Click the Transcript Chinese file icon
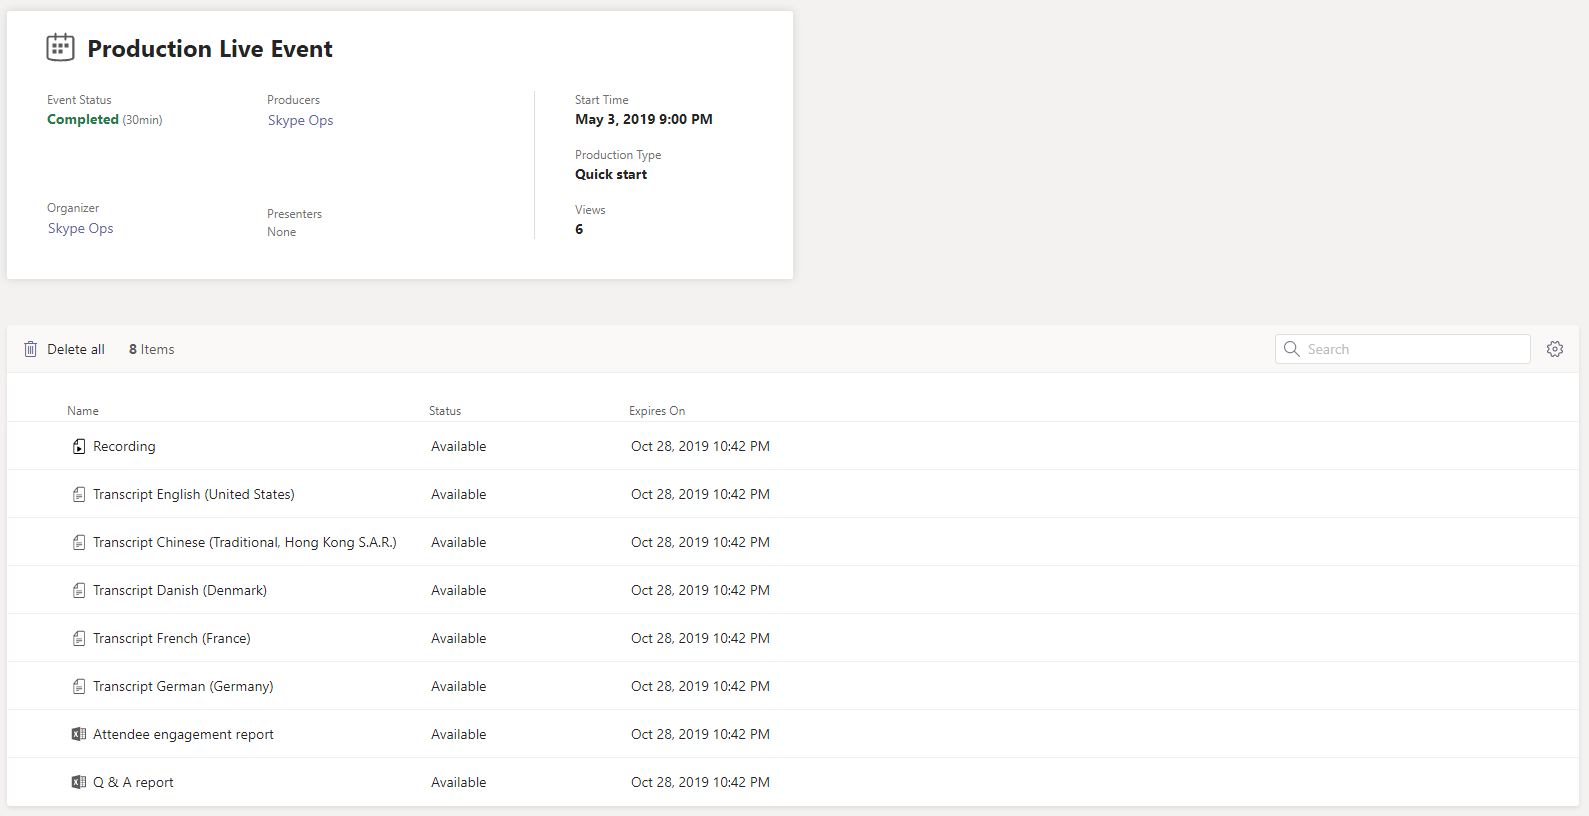The image size is (1589, 816). point(79,542)
